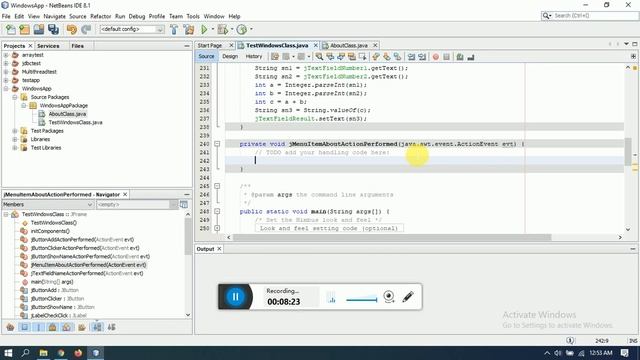Click the editor horizontal scrollbar

392,237
